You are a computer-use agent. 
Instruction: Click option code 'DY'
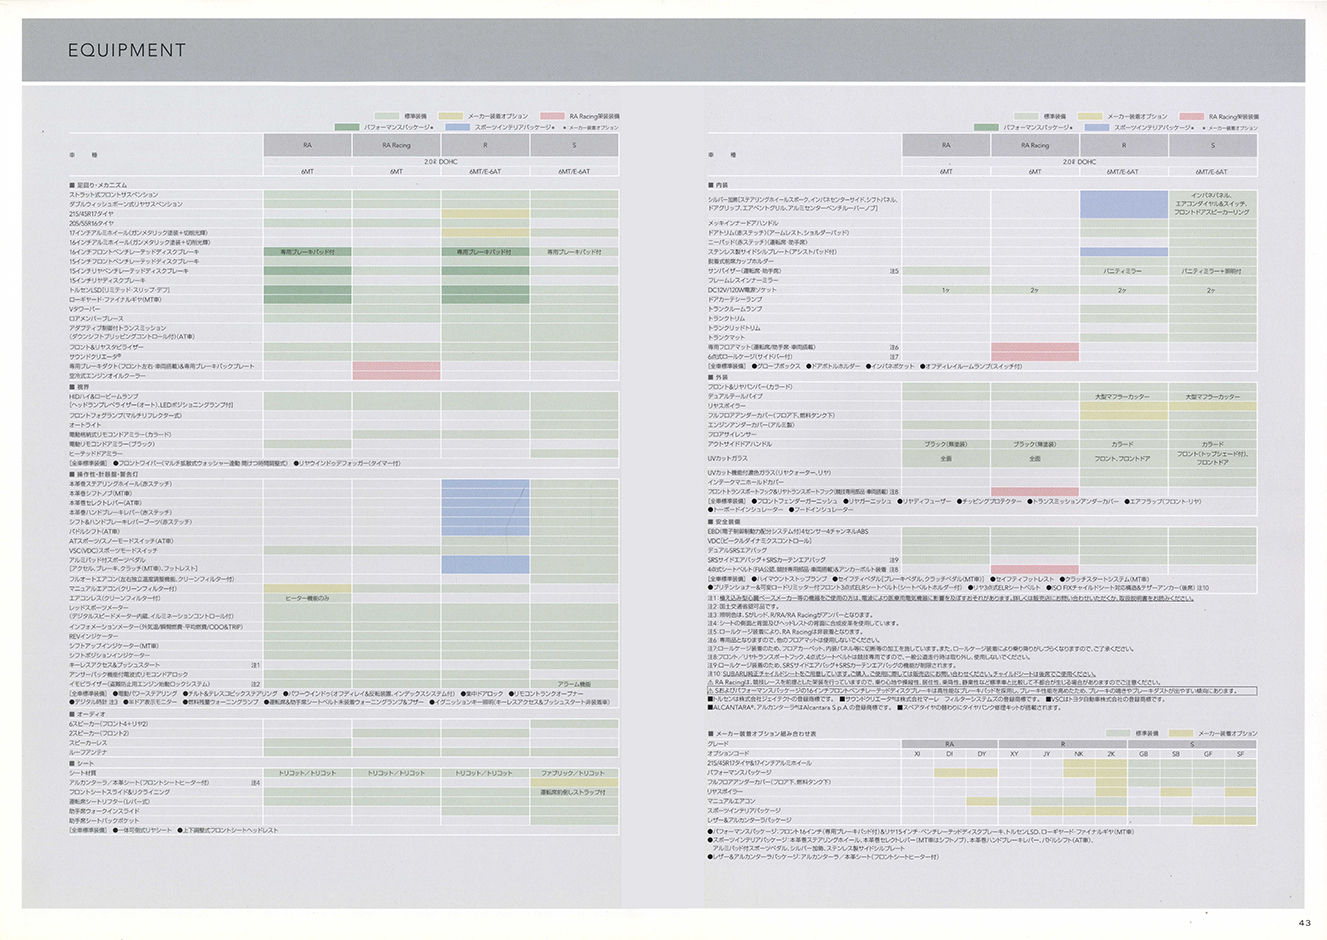click(982, 753)
